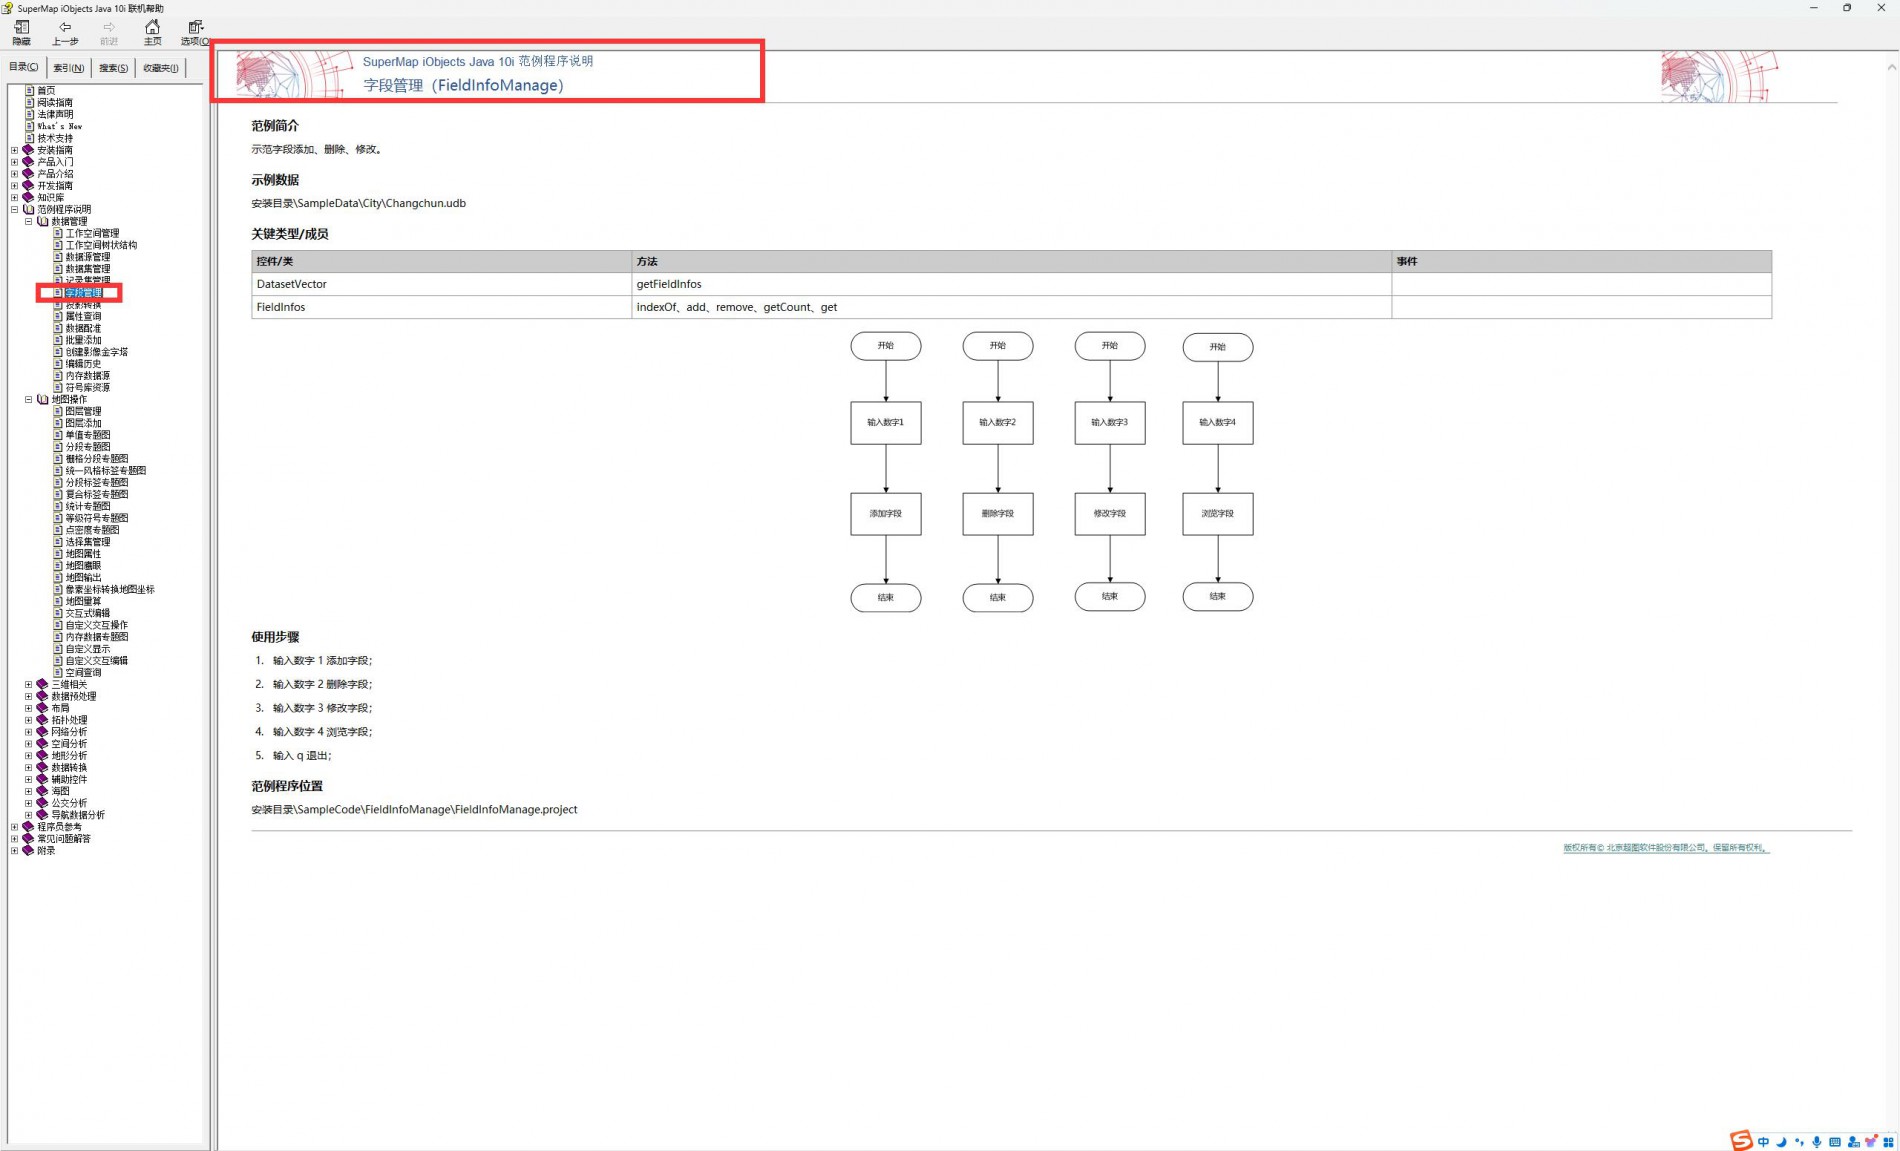Expand the 数据预处理 book node
Image resolution: width=1900 pixels, height=1151 pixels.
28,697
